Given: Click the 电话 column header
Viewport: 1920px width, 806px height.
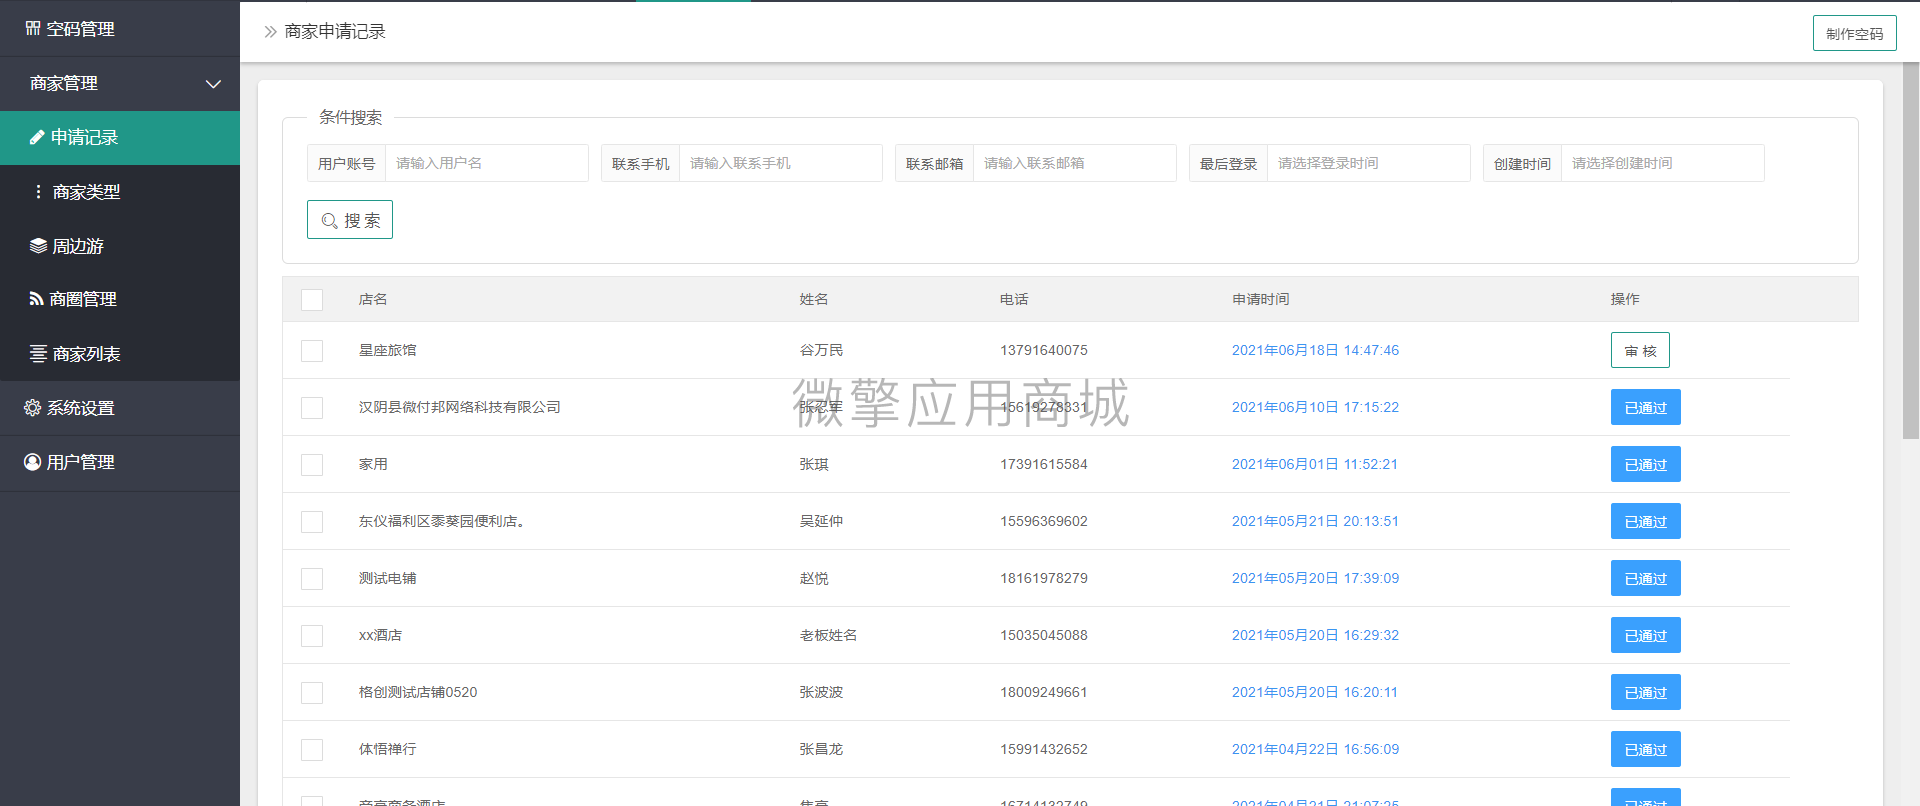Looking at the screenshot, I should (1014, 299).
